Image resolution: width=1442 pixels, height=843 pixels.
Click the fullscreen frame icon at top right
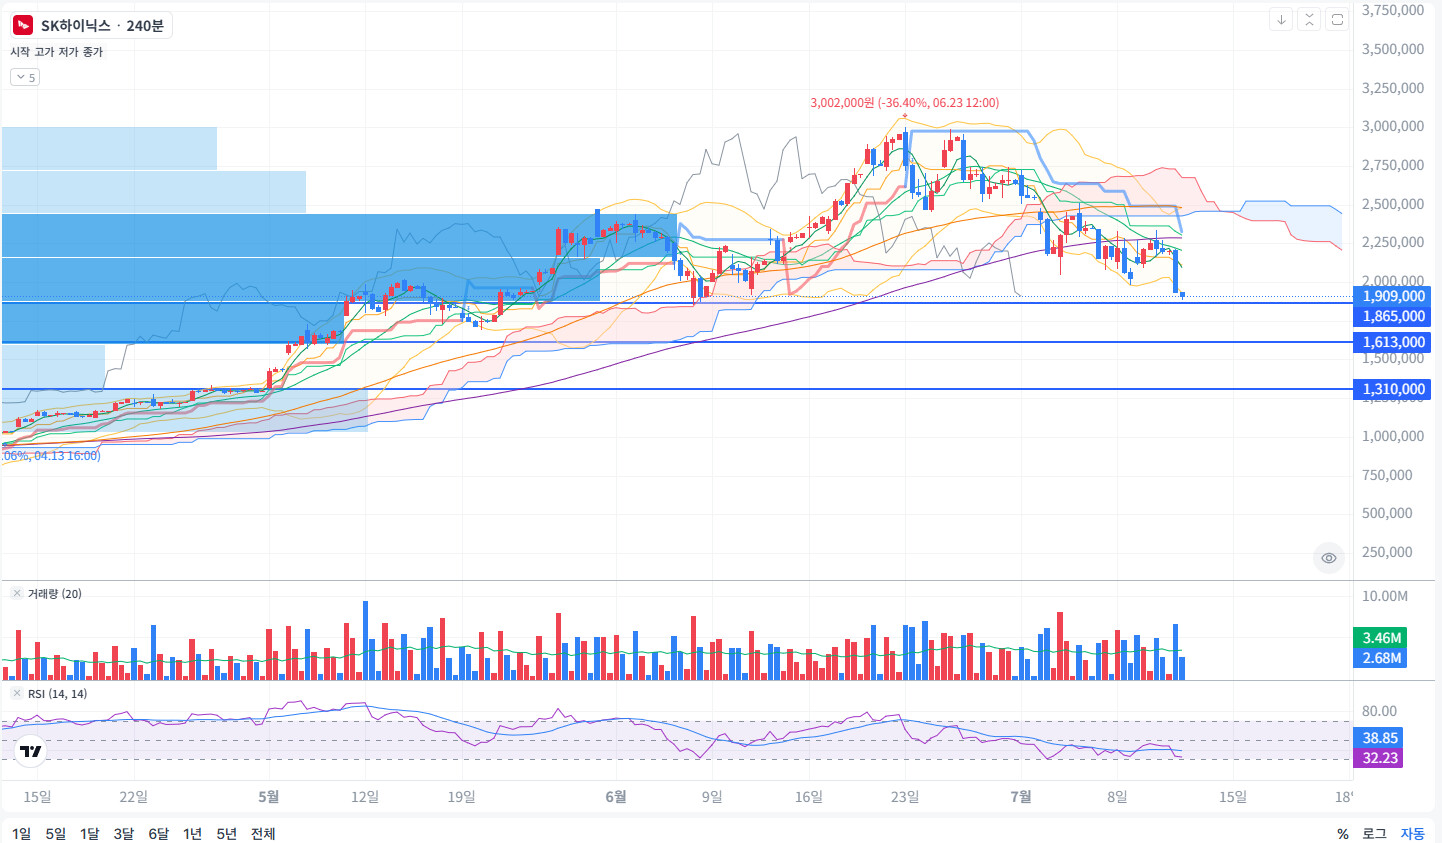point(1337,19)
